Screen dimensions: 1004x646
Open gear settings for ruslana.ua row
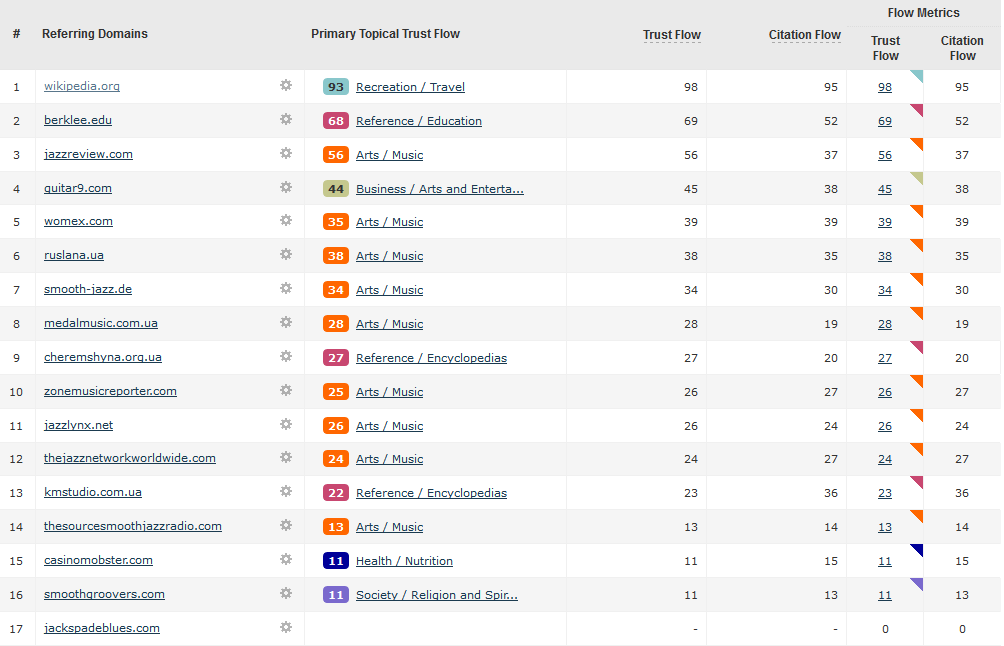click(x=286, y=254)
